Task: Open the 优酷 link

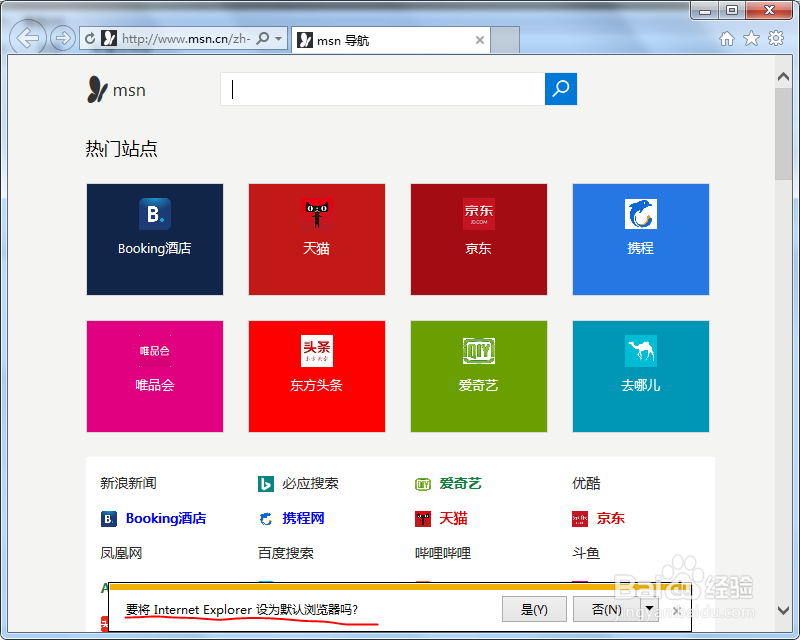Action: [586, 483]
